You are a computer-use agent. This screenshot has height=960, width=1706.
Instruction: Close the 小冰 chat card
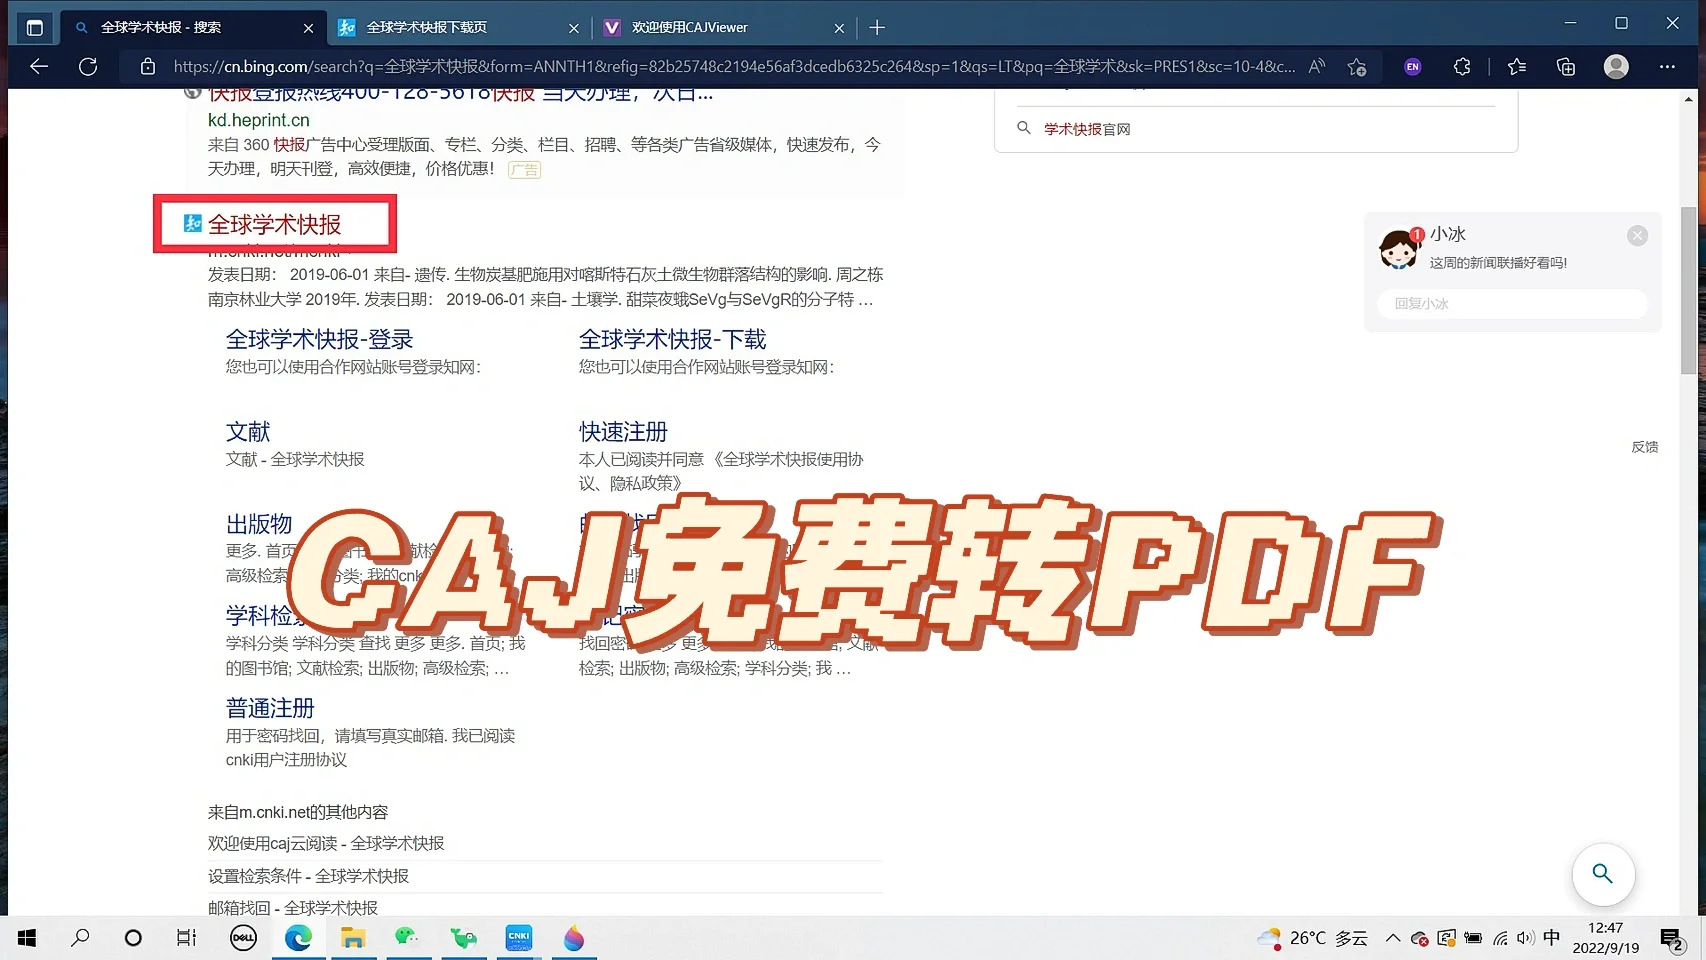(1637, 235)
